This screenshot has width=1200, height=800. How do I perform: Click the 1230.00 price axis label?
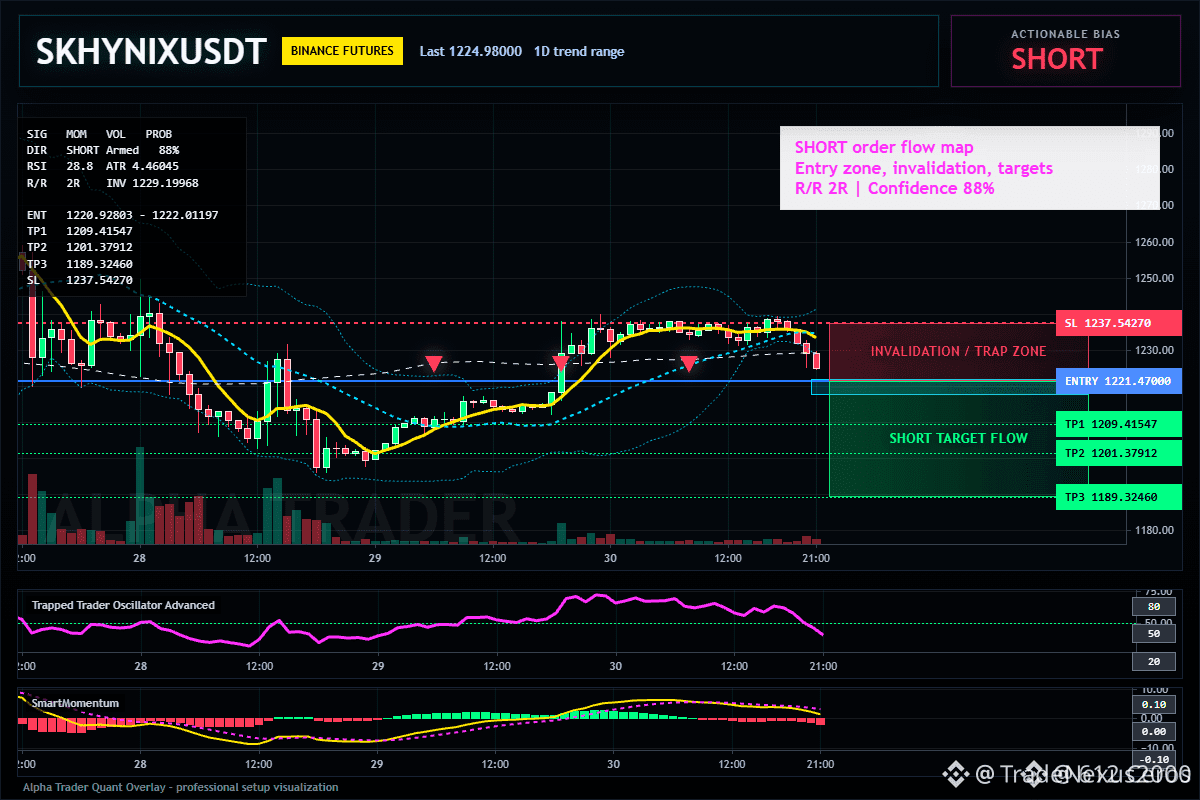[x=1153, y=350]
